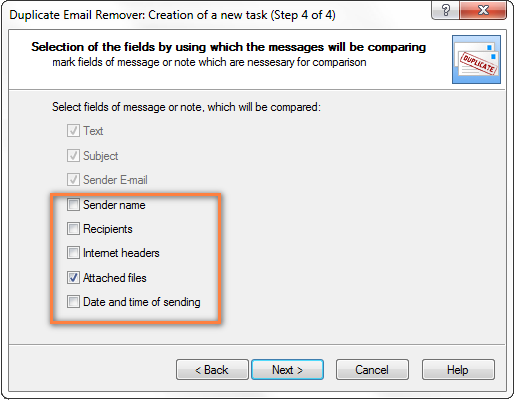This screenshot has width=516, height=401.
Task: Click the dialog title bar text
Action: pyautogui.click(x=172, y=15)
